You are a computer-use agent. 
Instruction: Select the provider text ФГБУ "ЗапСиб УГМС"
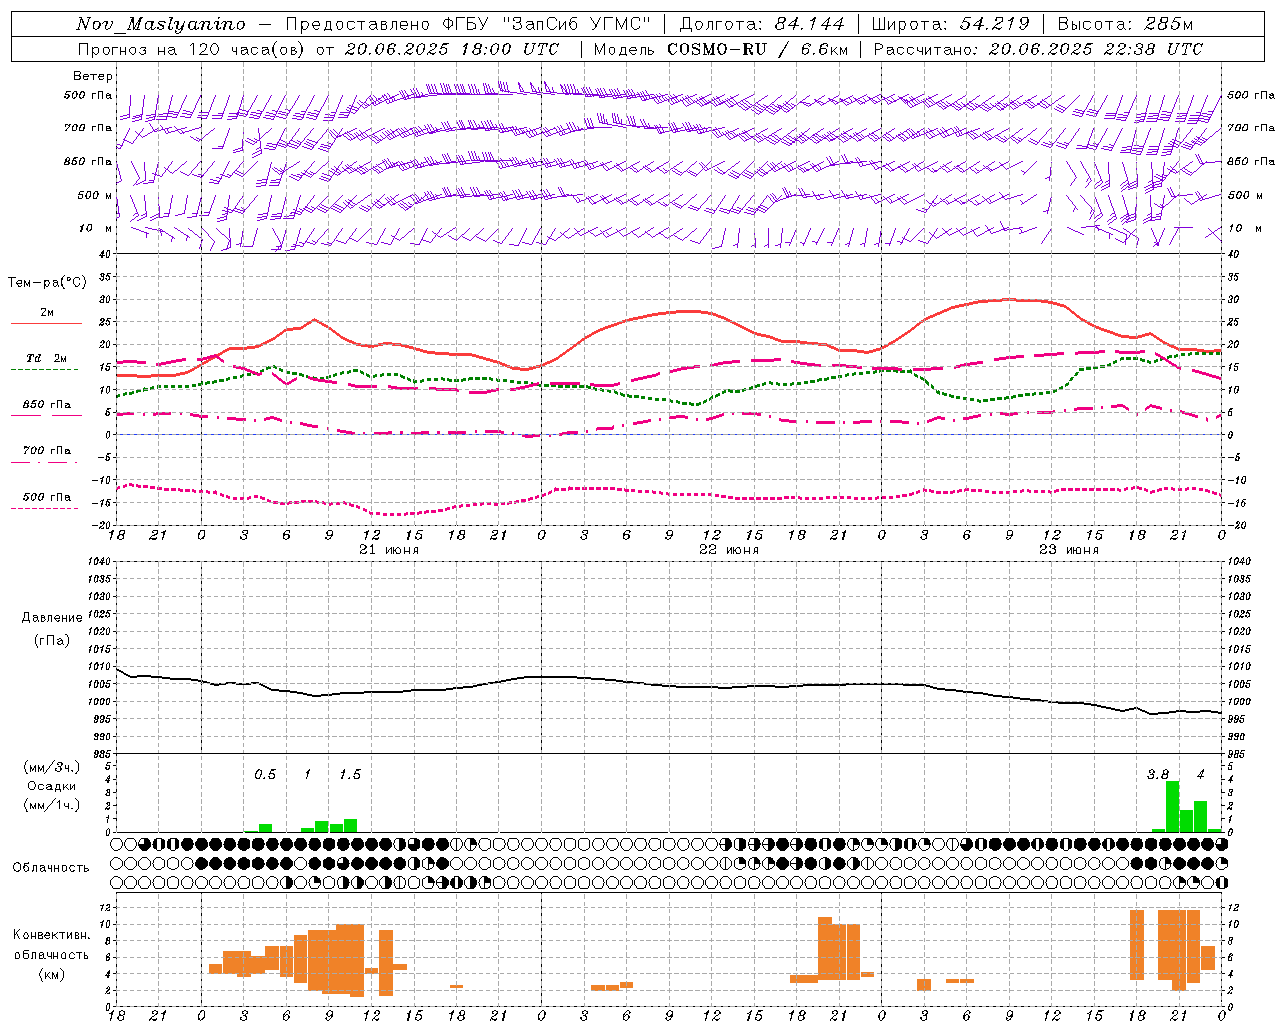pyautogui.click(x=547, y=24)
